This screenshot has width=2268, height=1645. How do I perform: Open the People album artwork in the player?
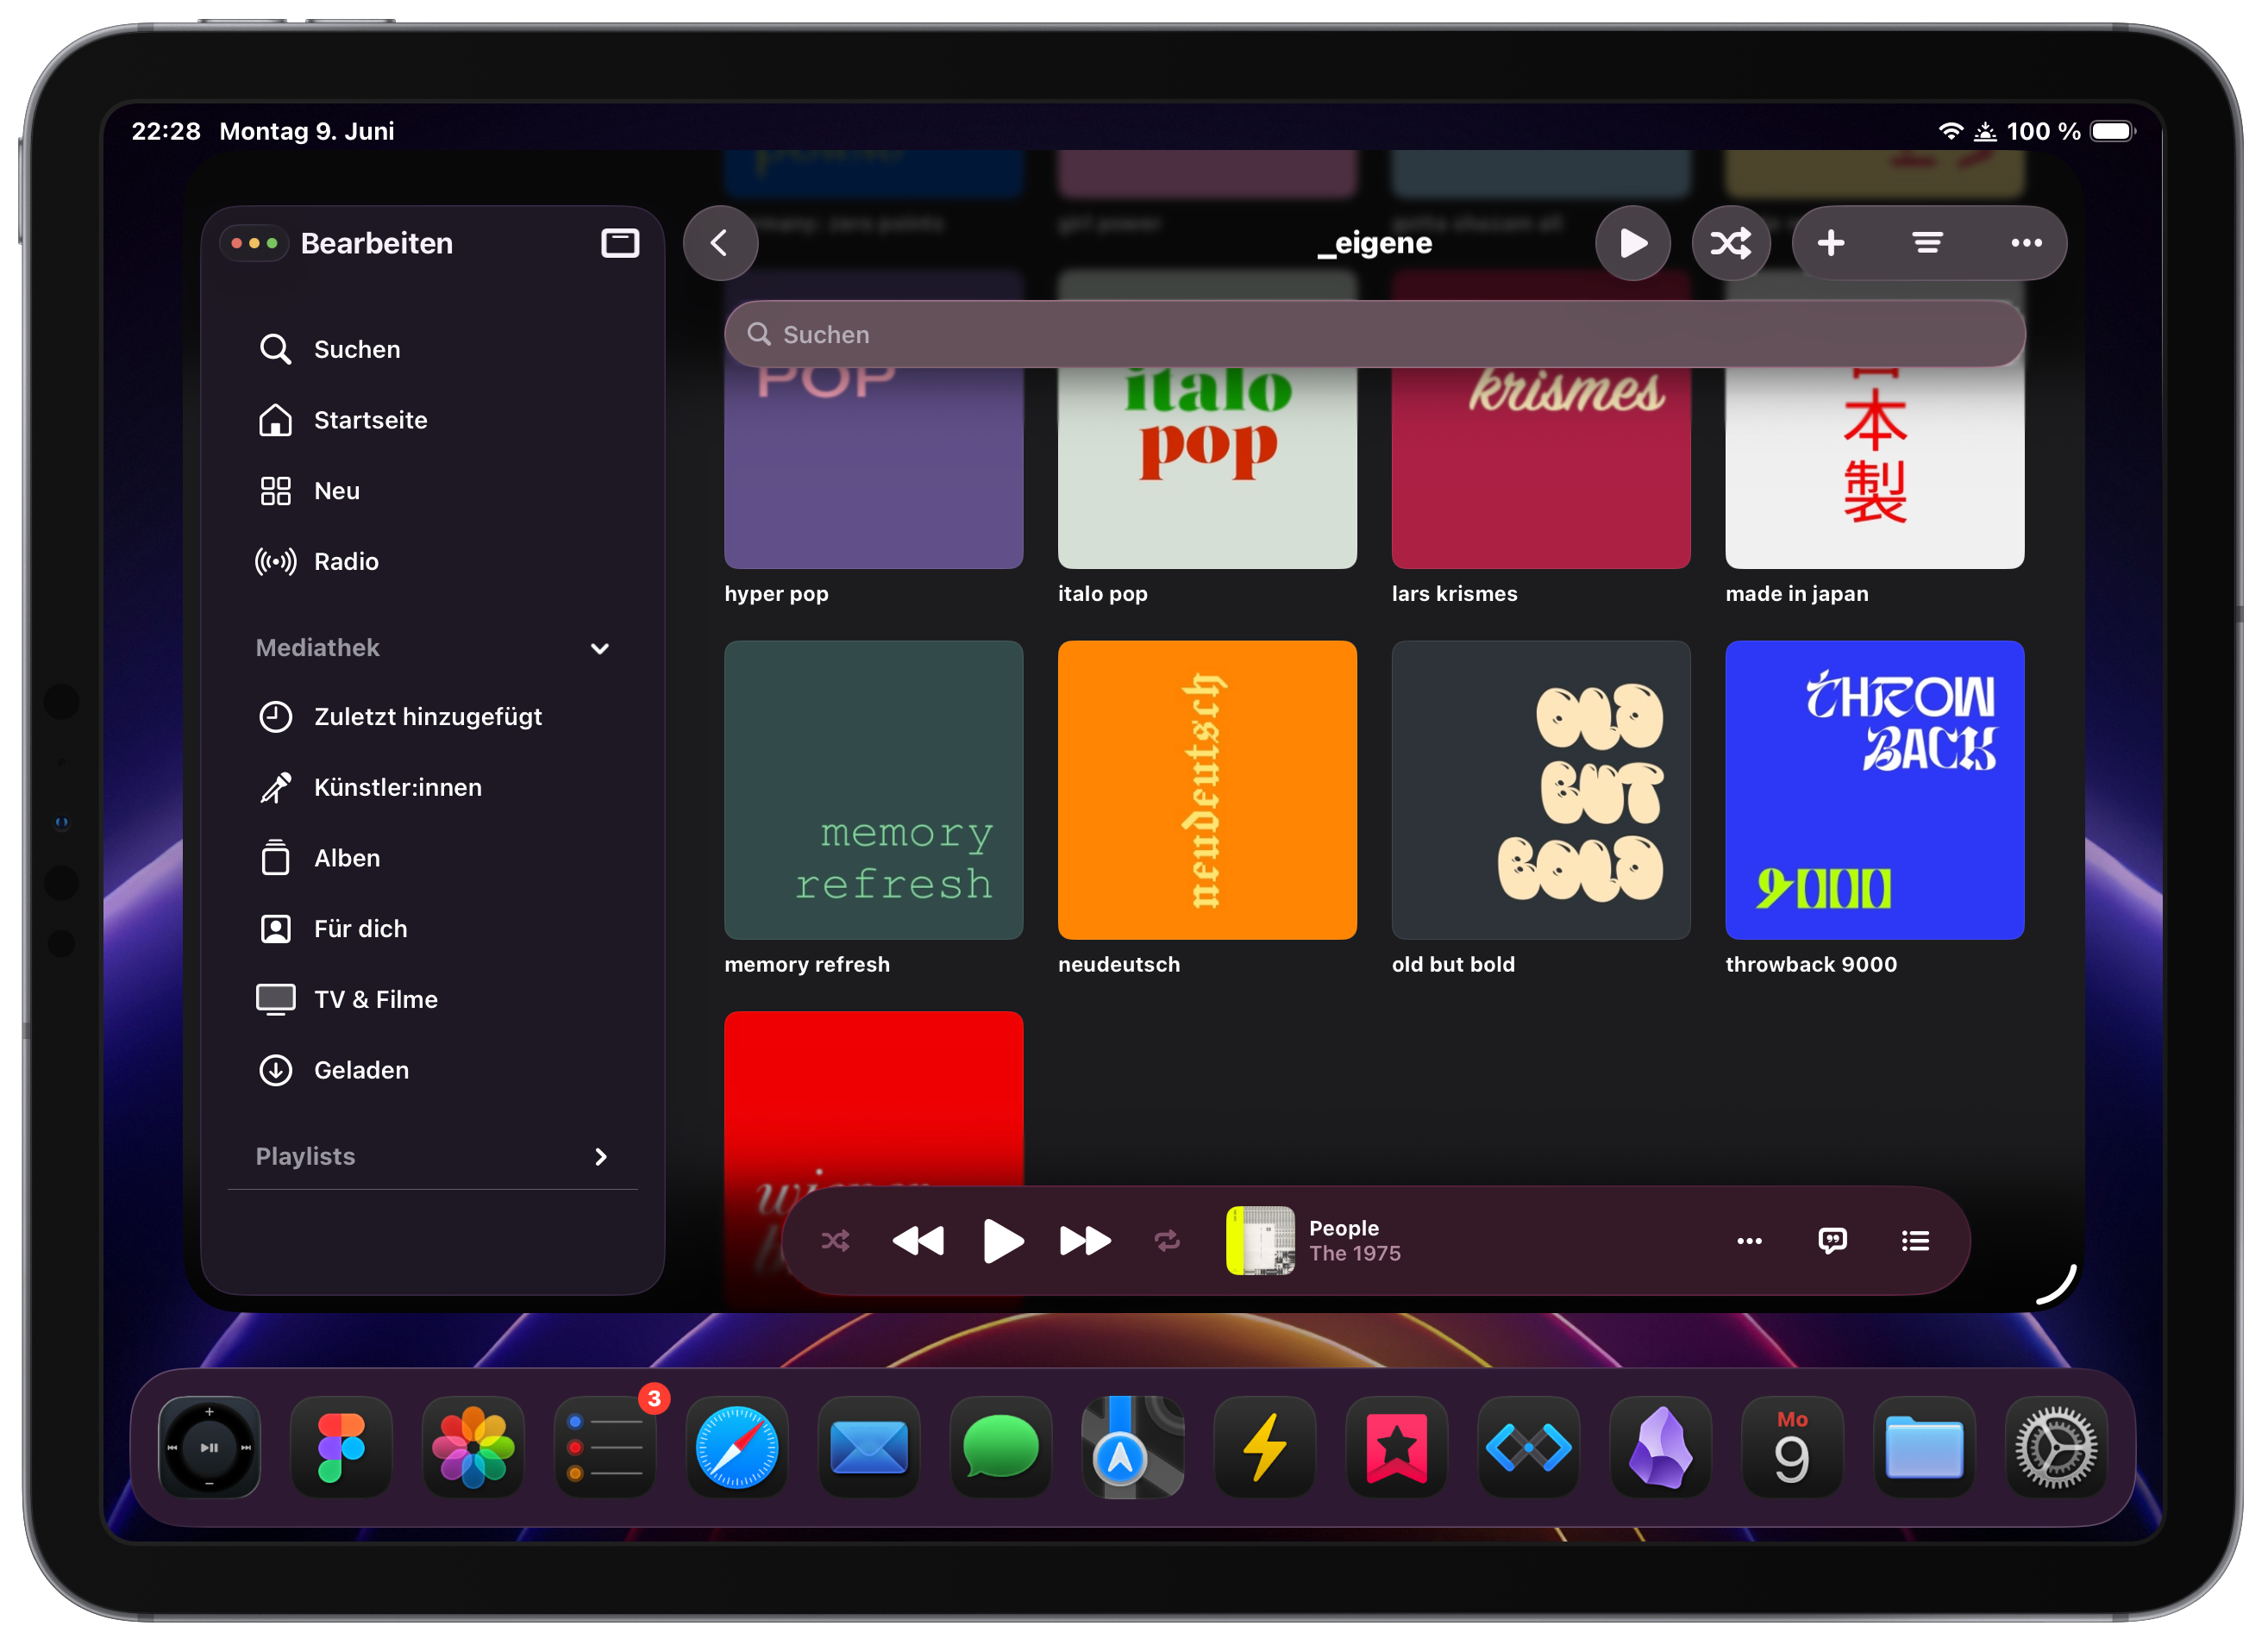click(1260, 1240)
